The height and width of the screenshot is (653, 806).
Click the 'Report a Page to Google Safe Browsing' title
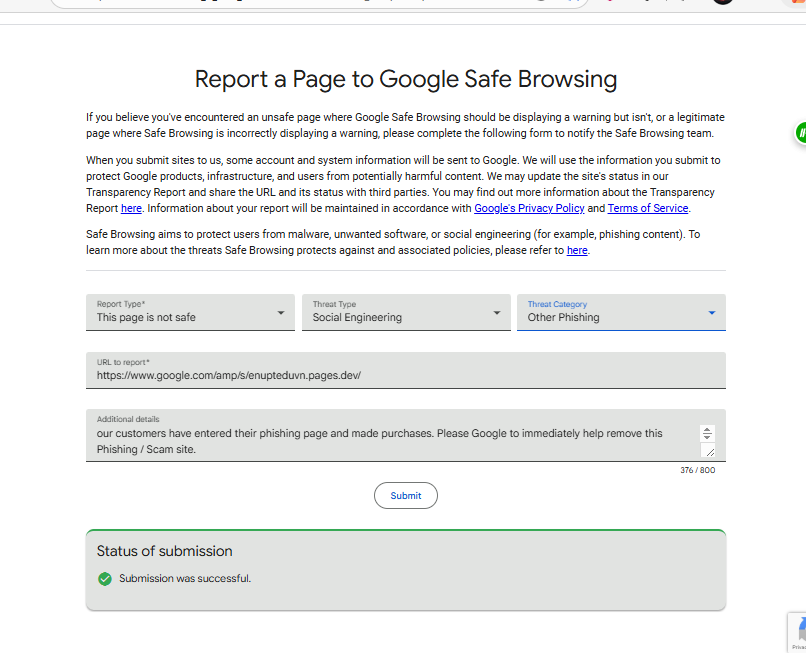pos(406,80)
